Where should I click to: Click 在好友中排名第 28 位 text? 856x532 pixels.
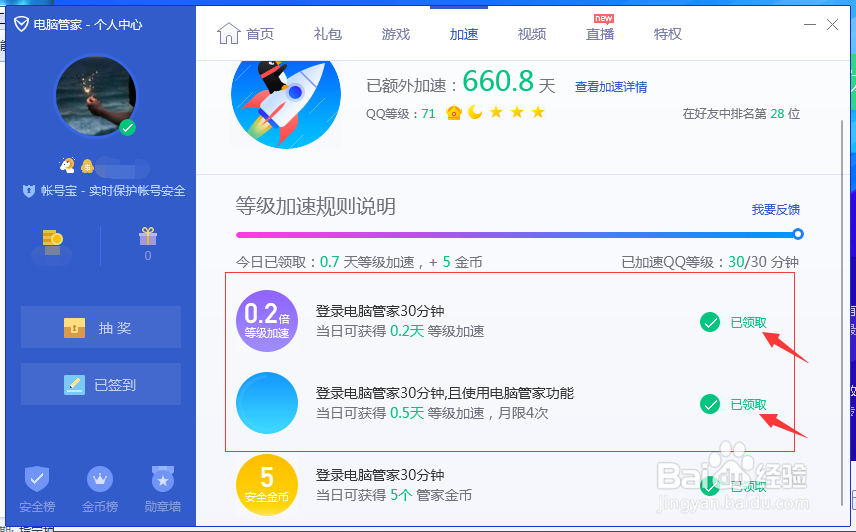coord(741,113)
